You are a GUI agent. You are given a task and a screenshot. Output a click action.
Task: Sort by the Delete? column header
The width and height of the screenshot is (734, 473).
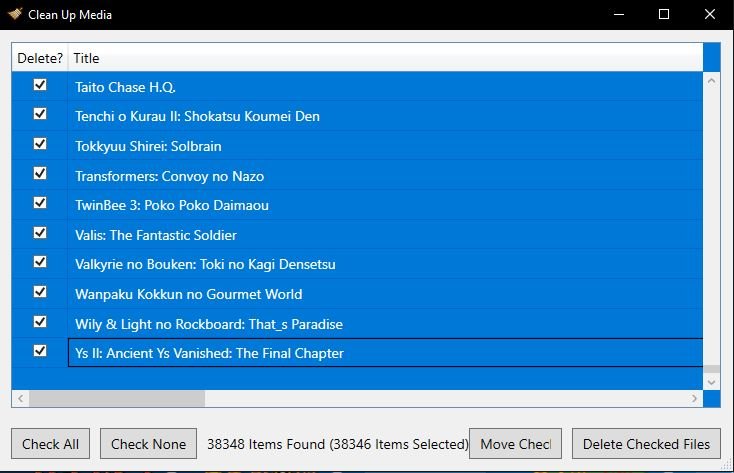(x=40, y=58)
